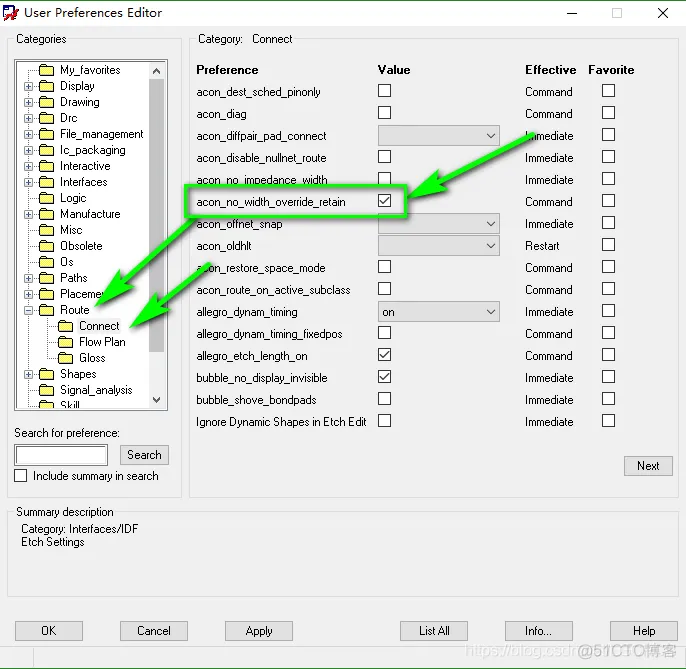The image size is (686, 669).
Task: Click the Help button
Action: click(644, 631)
